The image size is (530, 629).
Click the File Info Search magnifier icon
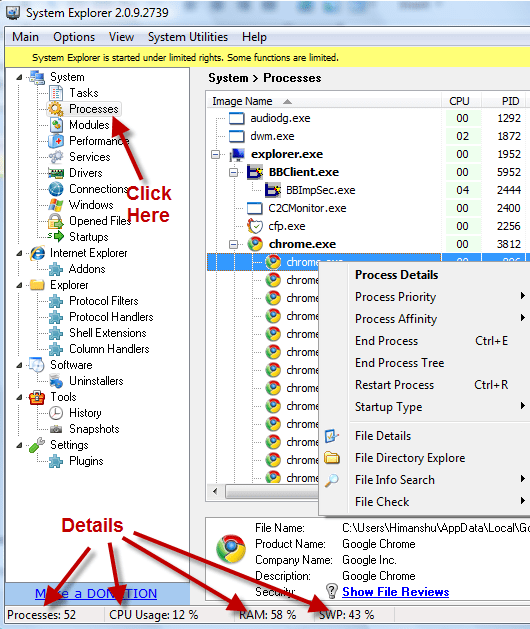(x=331, y=480)
